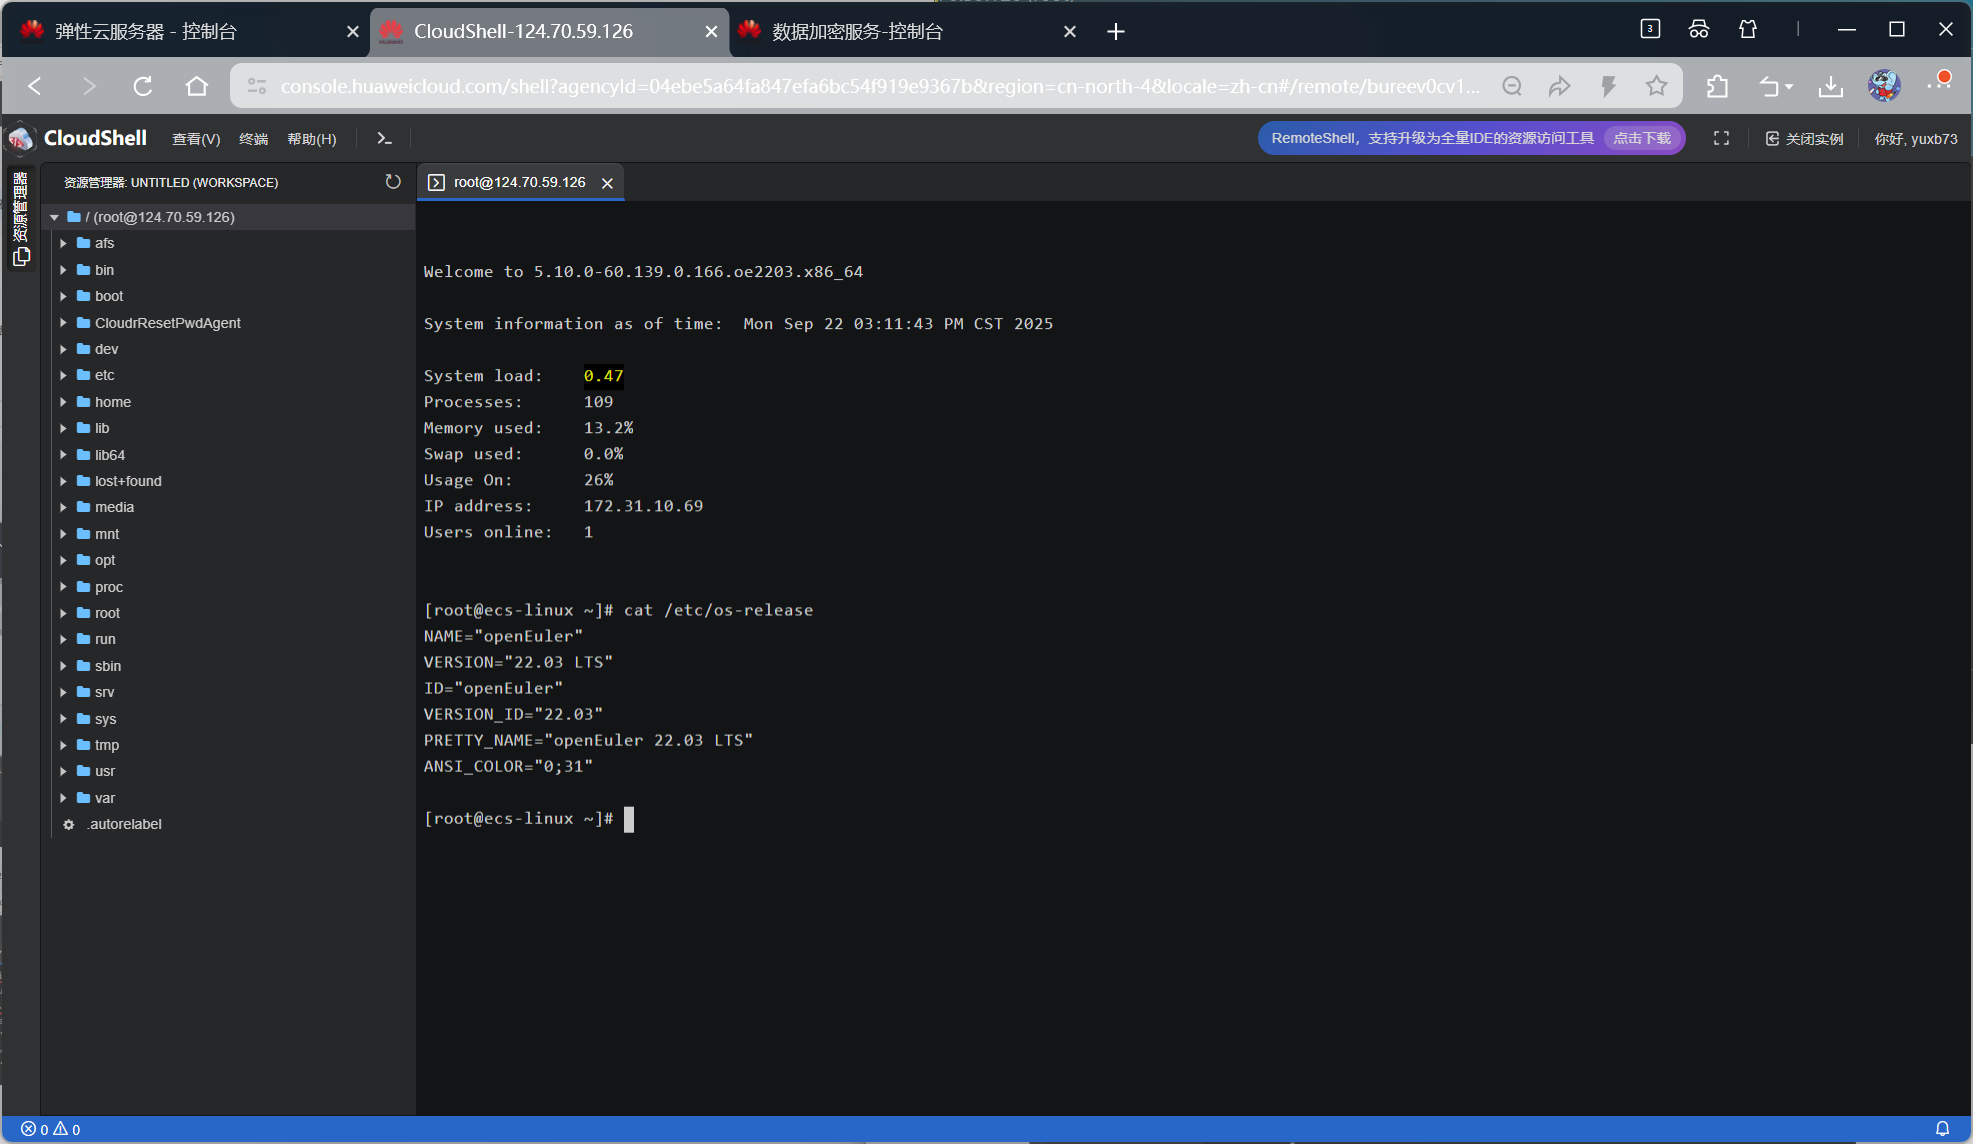Viewport: 1973px width, 1144px height.
Task: Click the browser address bar URL
Action: [880, 86]
